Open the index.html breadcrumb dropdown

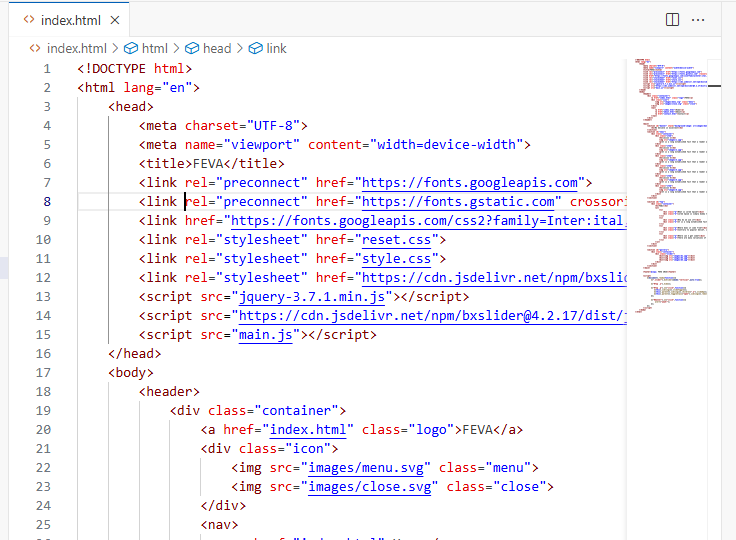pyautogui.click(x=76, y=48)
